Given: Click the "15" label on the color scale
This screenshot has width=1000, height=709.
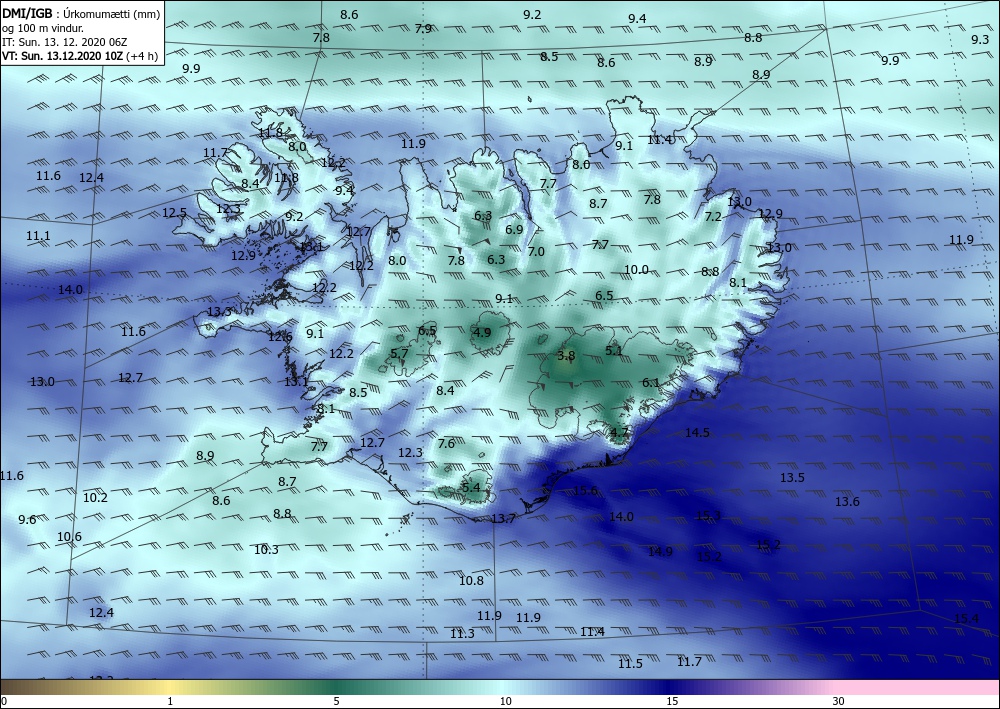Looking at the screenshot, I should [x=672, y=701].
